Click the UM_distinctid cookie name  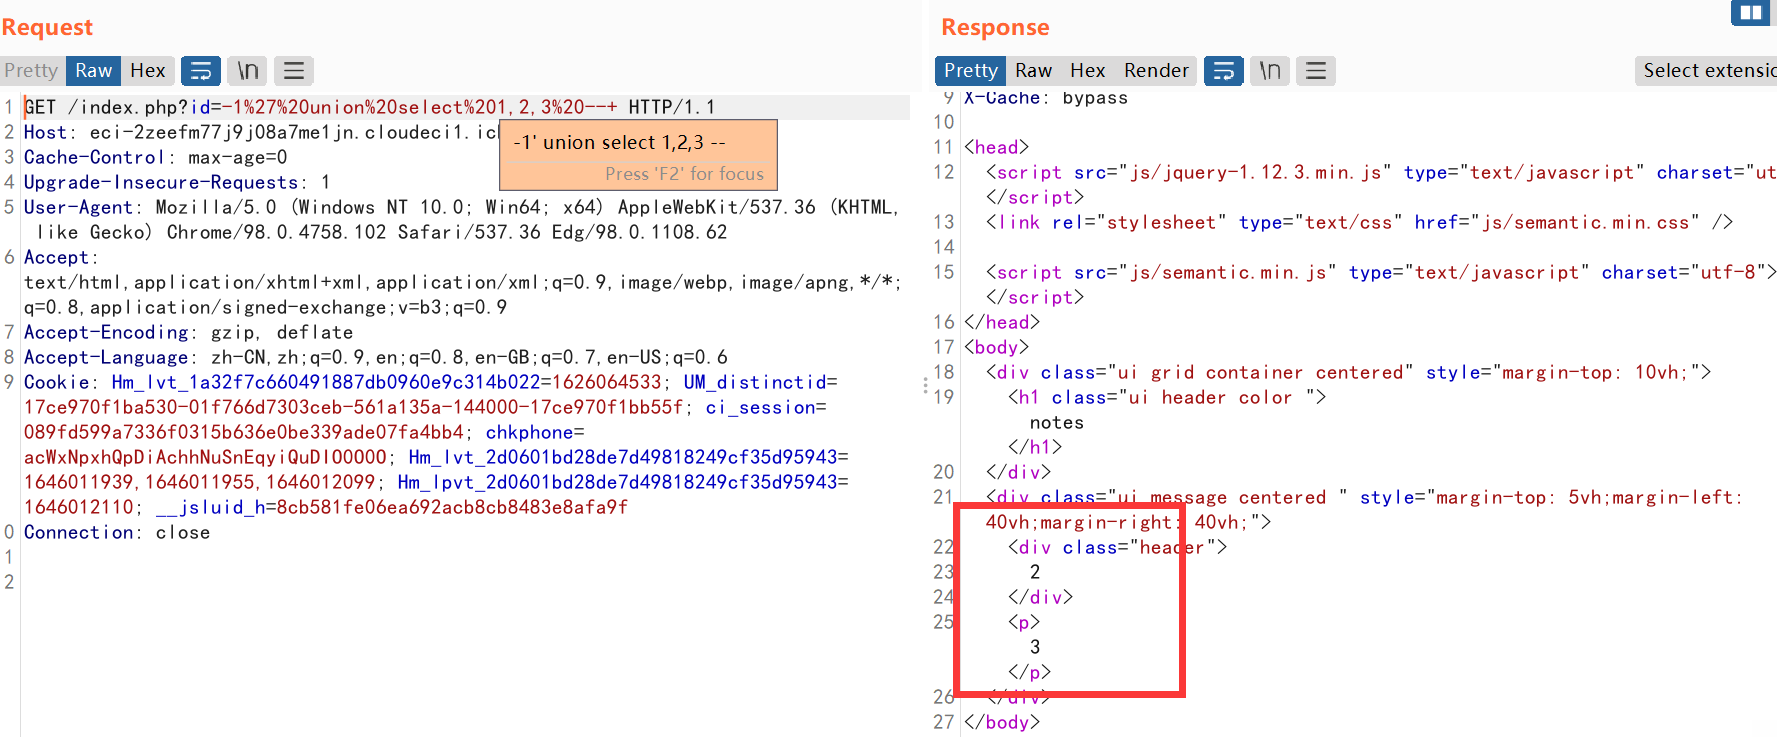756,382
